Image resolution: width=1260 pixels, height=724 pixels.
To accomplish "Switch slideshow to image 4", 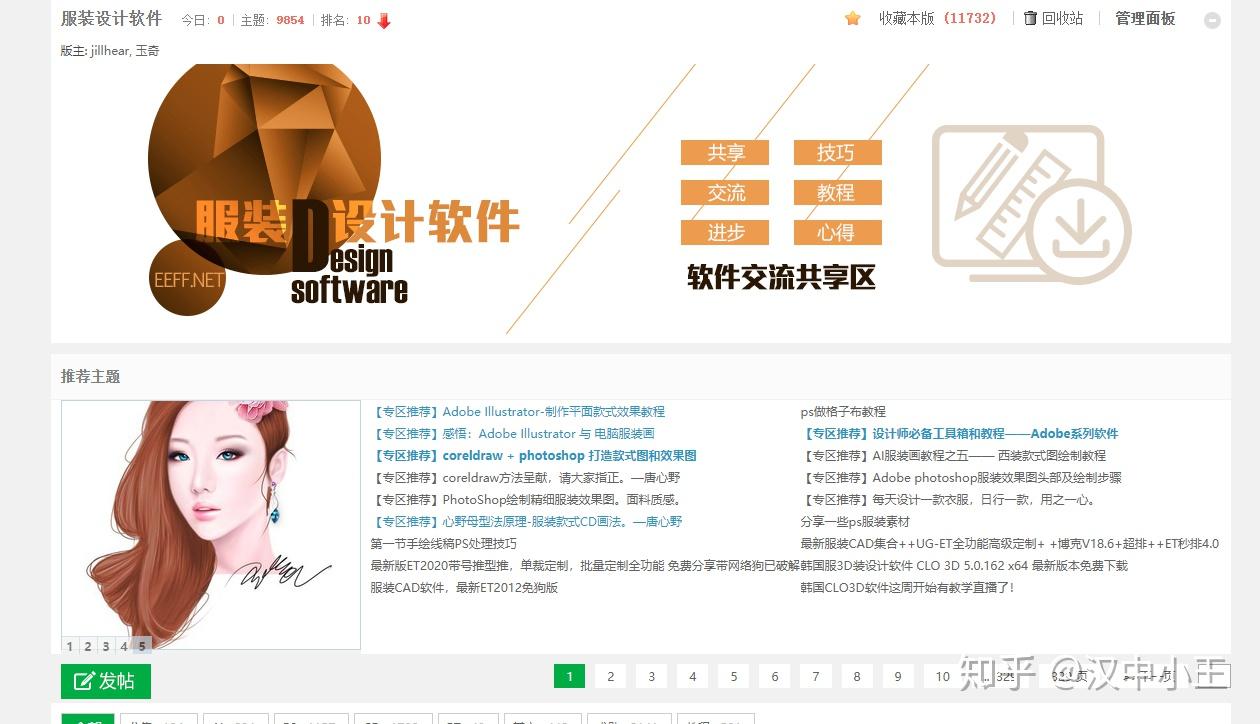I will (124, 646).
